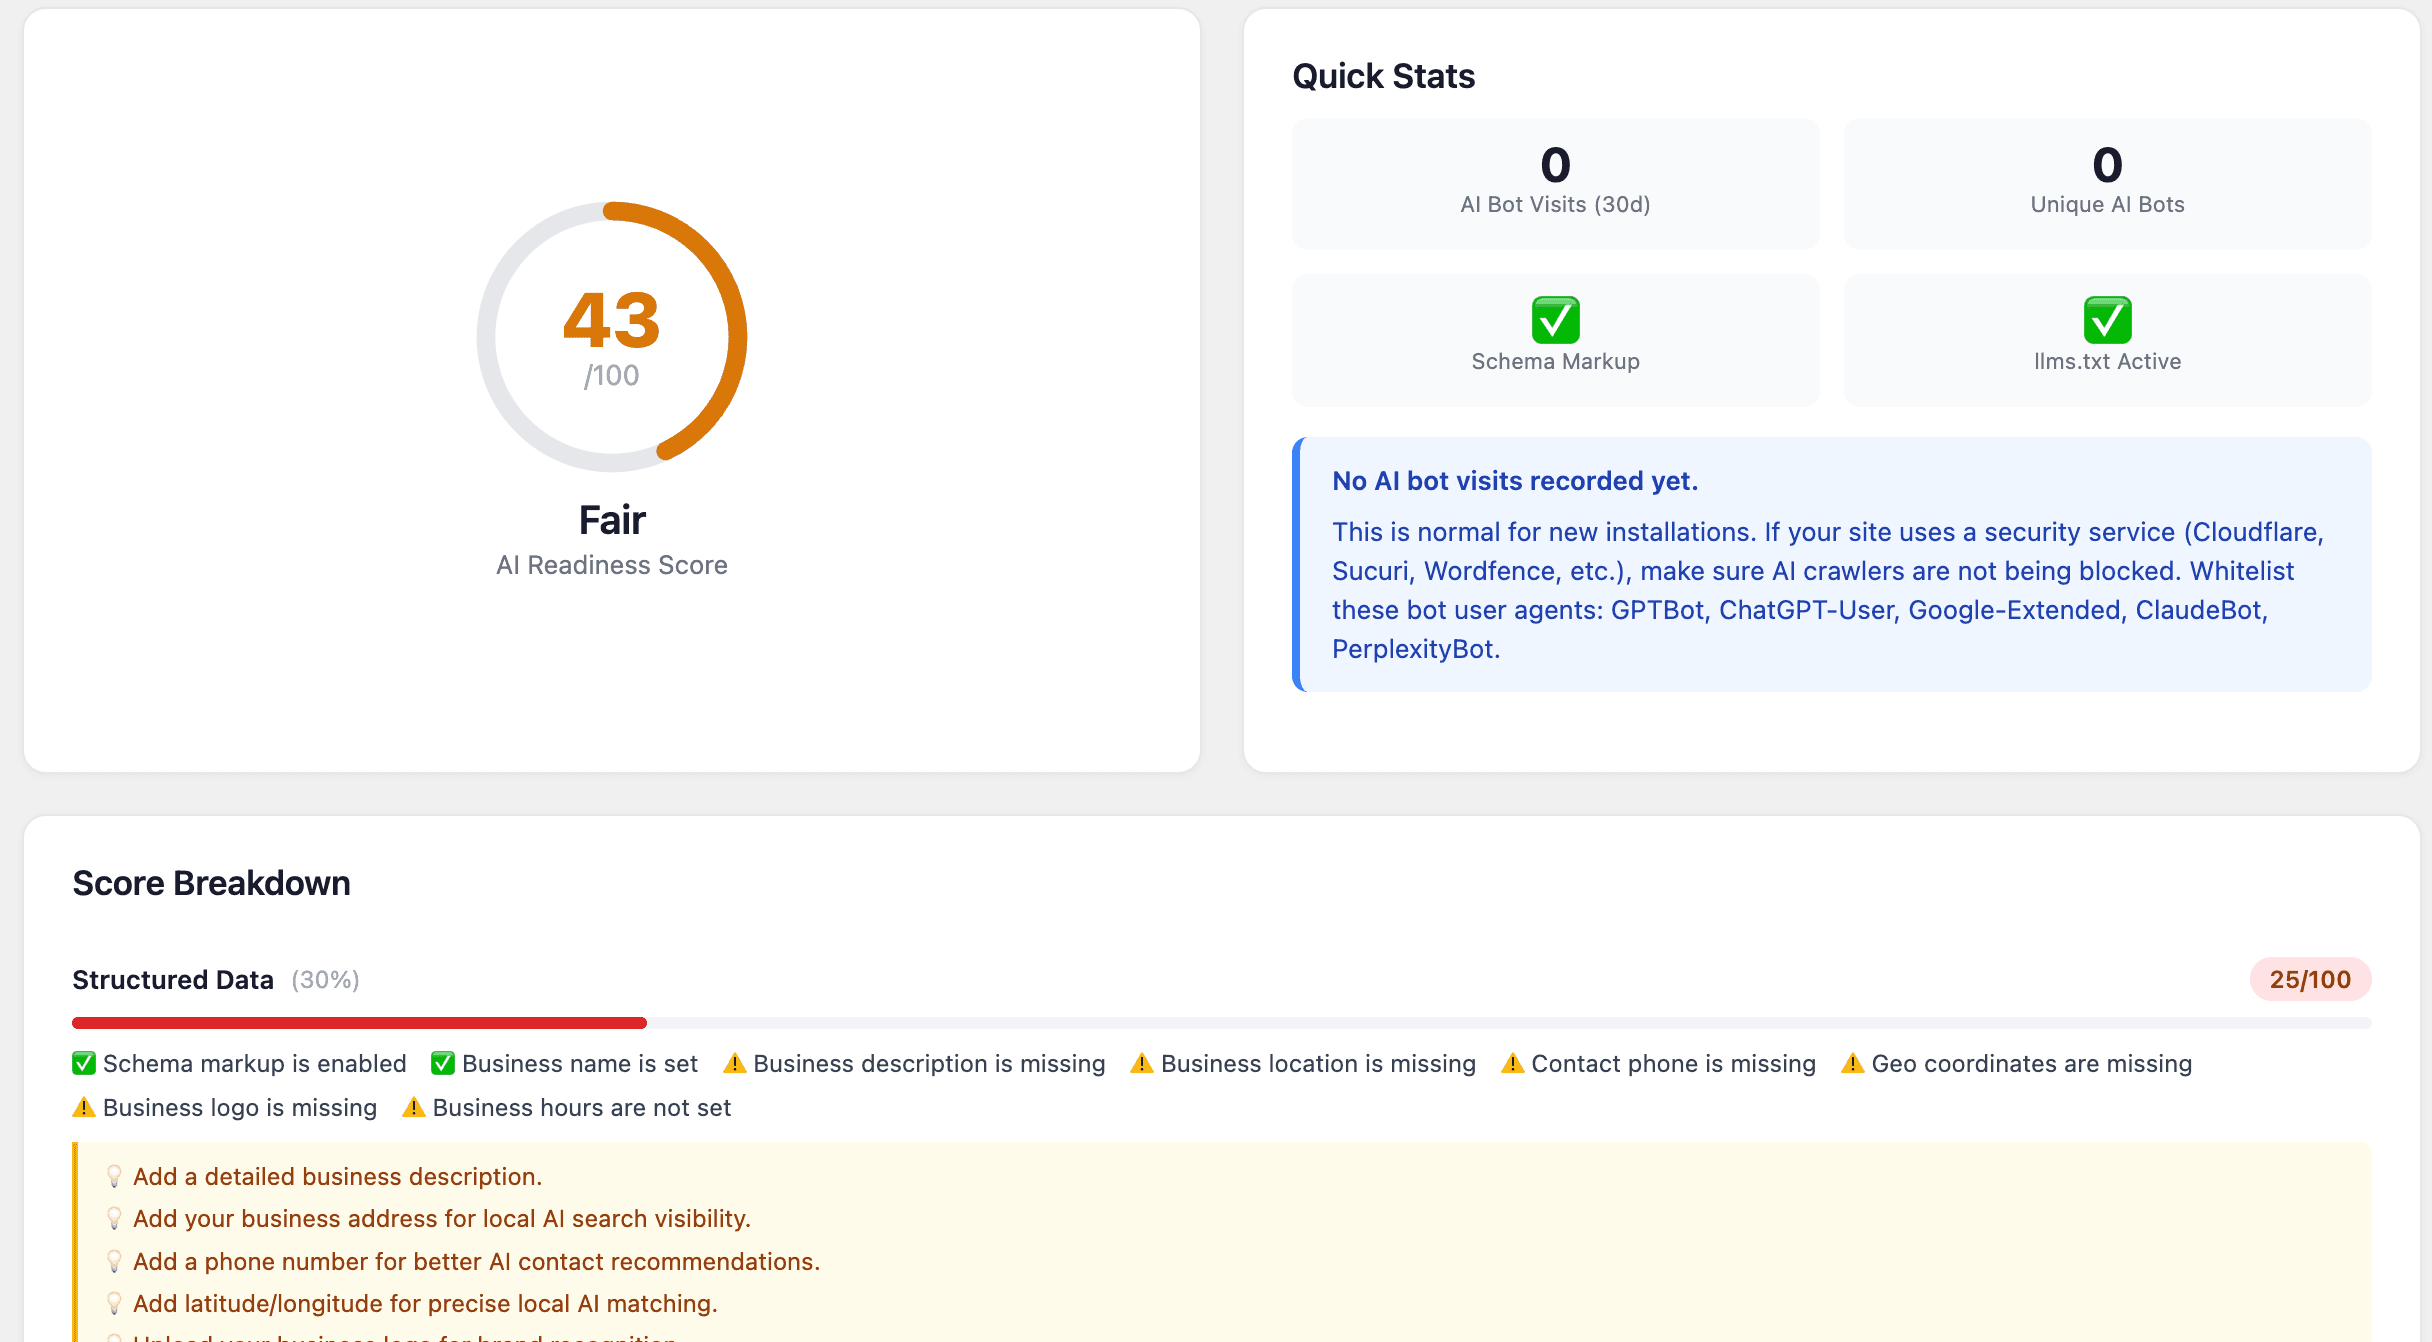The image size is (2432, 1342).
Task: Click the warning icon beside Business hours are not set
Action: click(414, 1108)
